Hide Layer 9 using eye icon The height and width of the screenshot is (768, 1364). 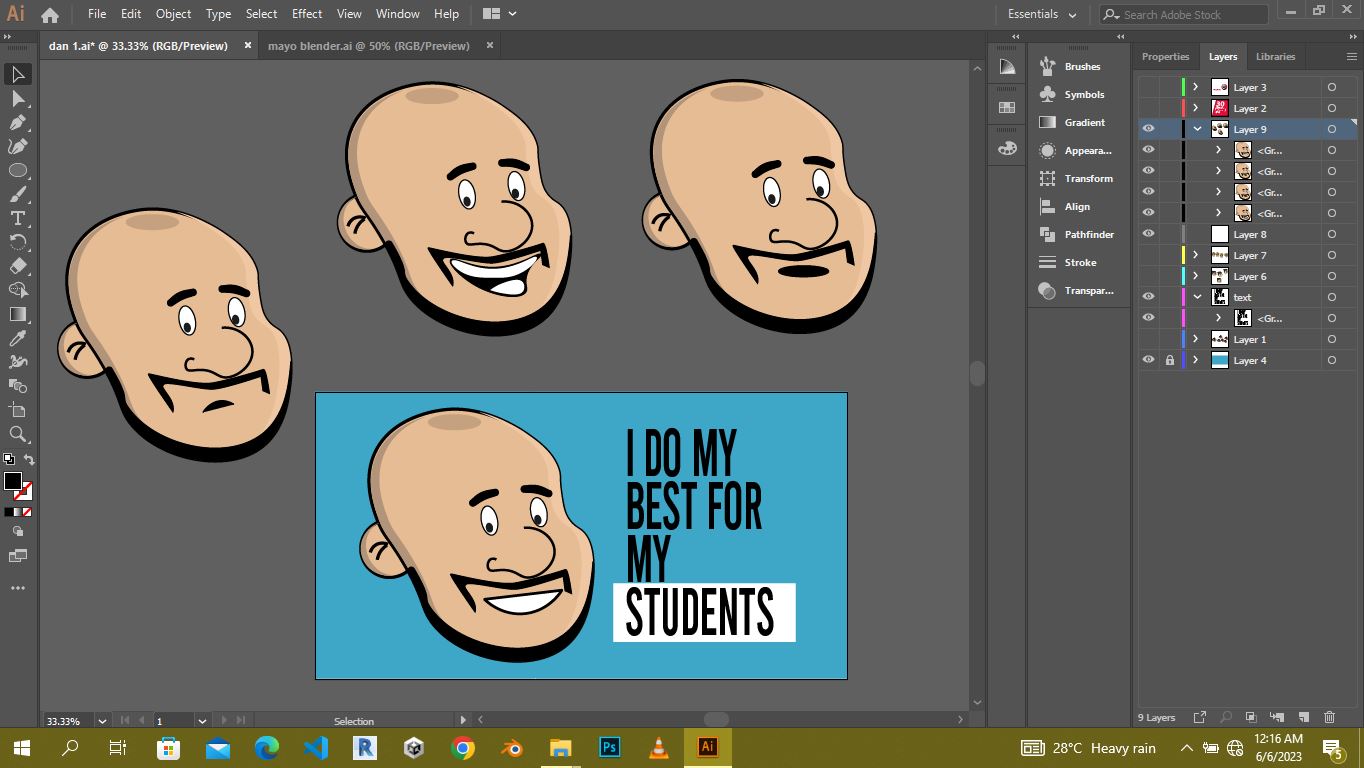[1148, 129]
